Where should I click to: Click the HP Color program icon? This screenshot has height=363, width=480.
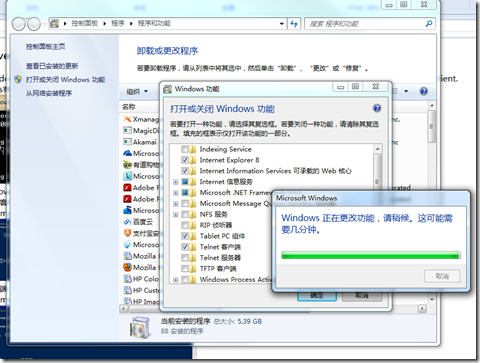pos(127,279)
